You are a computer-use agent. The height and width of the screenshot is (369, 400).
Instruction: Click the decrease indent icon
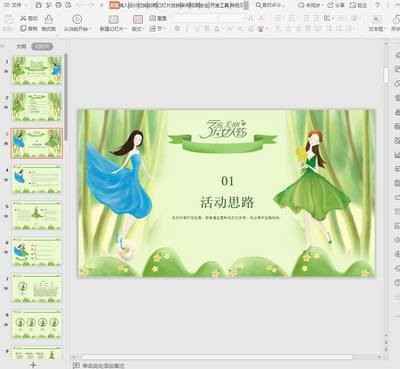(306, 18)
